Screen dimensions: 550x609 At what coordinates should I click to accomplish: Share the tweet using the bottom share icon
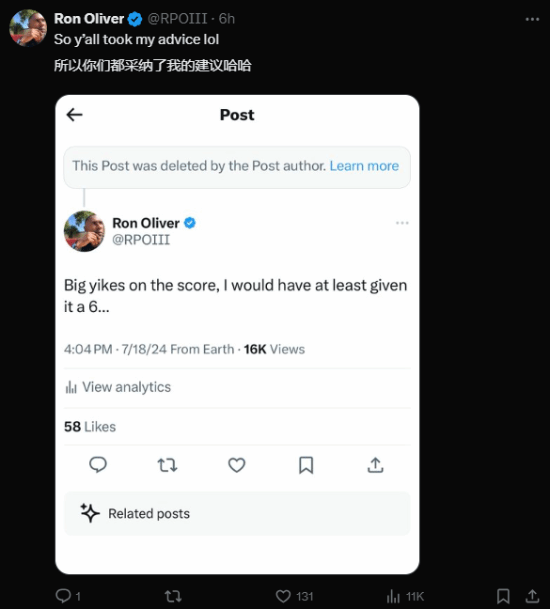(533, 596)
